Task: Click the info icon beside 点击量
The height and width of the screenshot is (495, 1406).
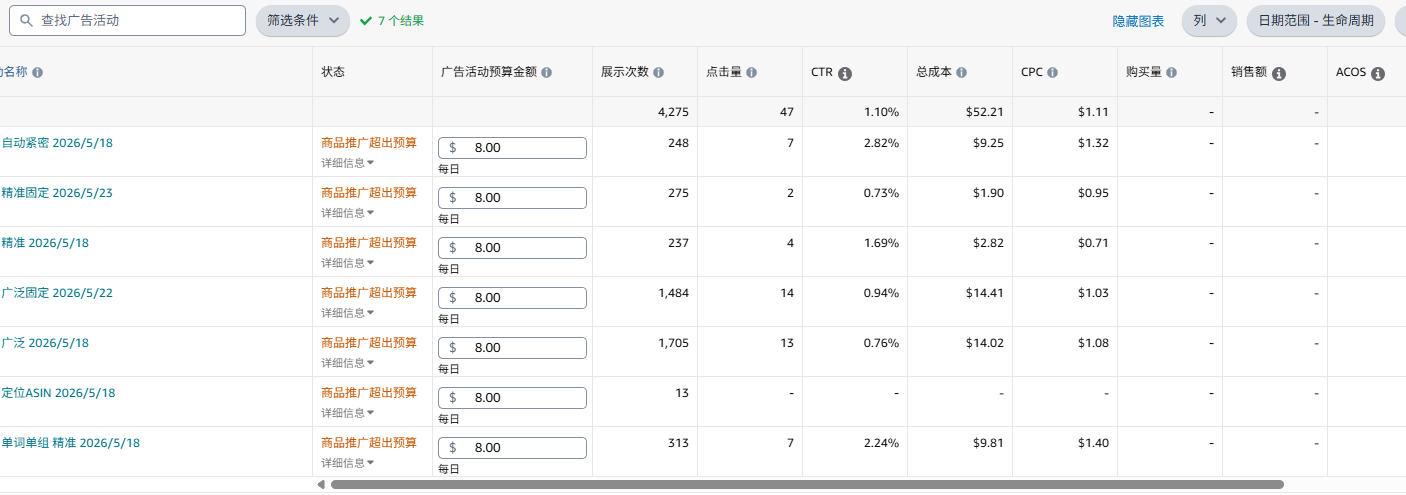Action: pos(751,73)
